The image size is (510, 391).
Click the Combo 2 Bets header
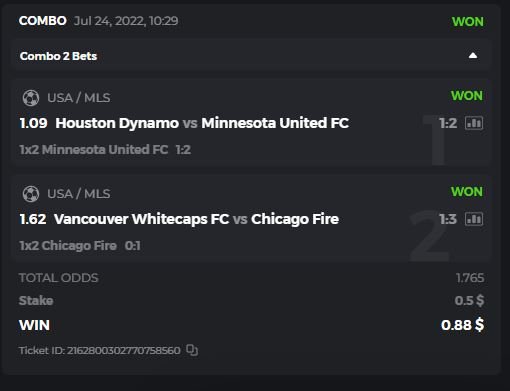58,56
